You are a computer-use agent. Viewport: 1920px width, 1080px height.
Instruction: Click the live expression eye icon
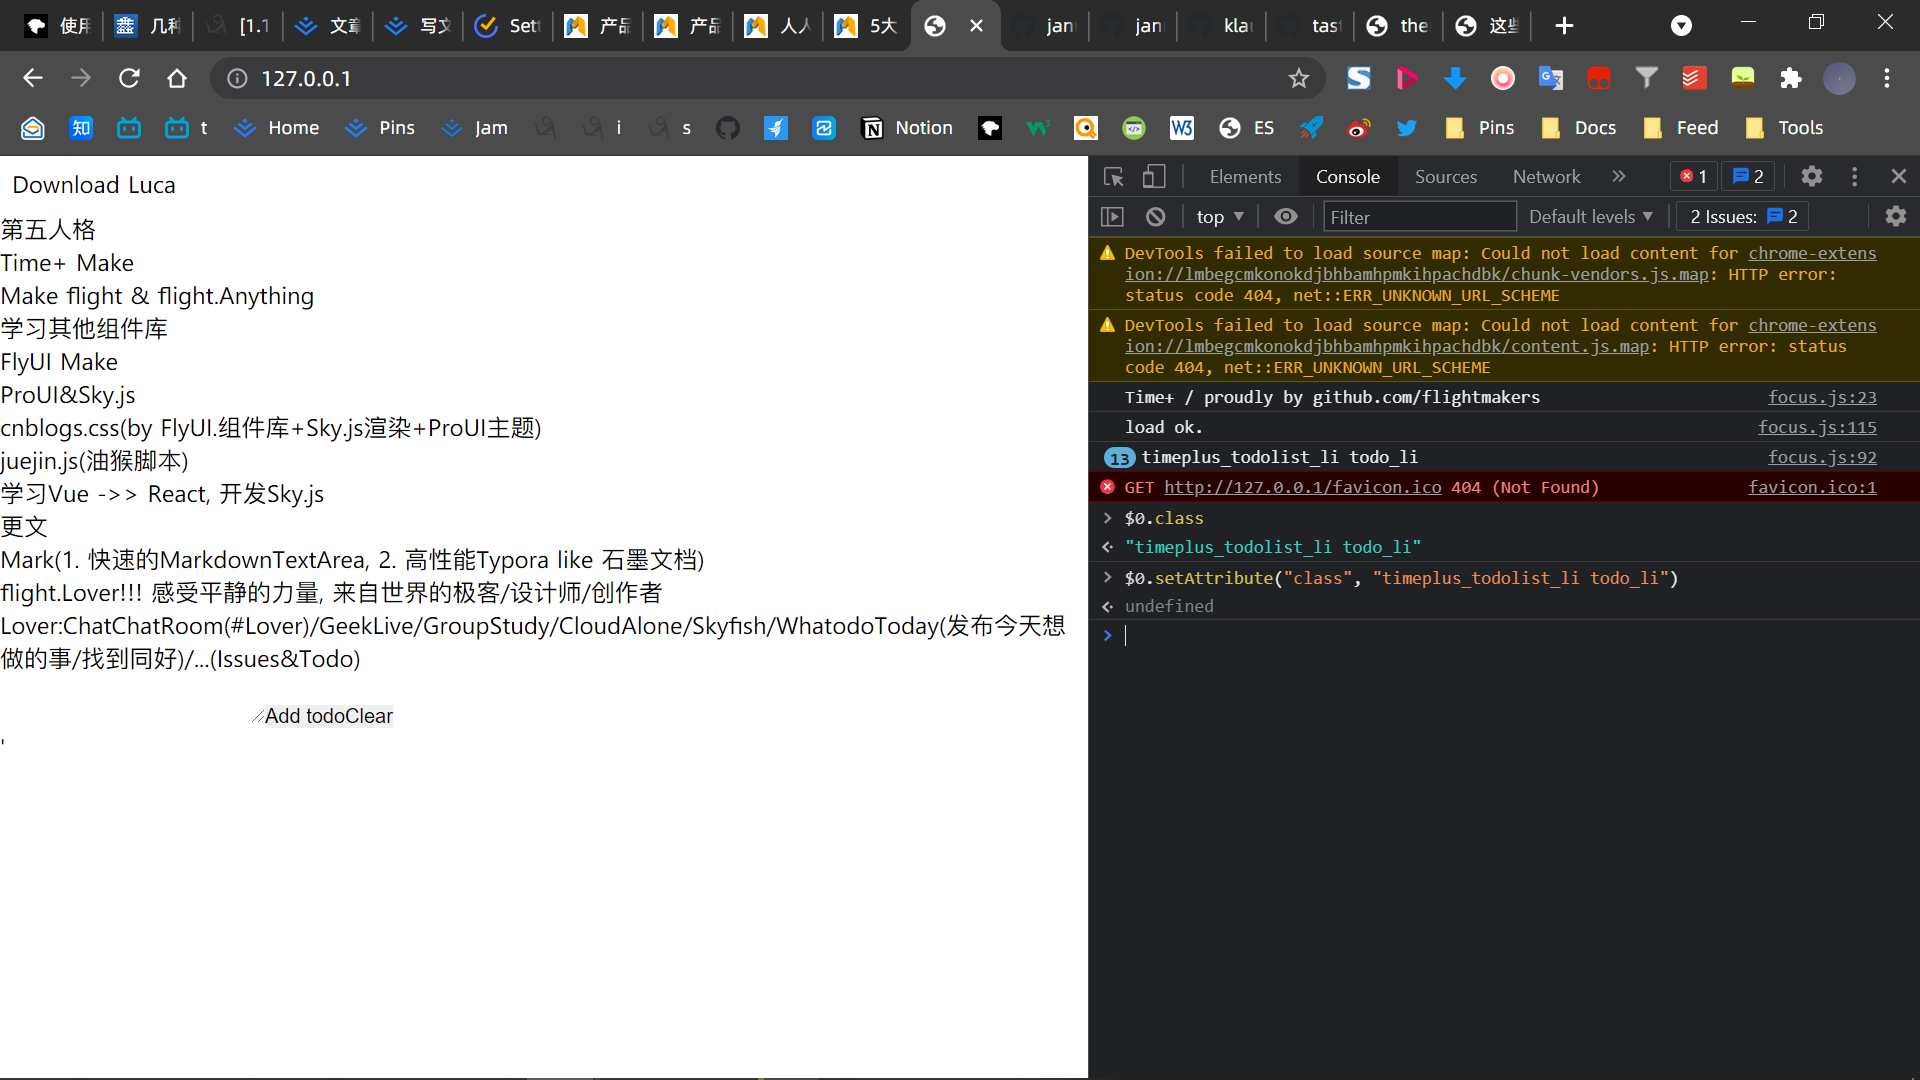(x=1286, y=216)
